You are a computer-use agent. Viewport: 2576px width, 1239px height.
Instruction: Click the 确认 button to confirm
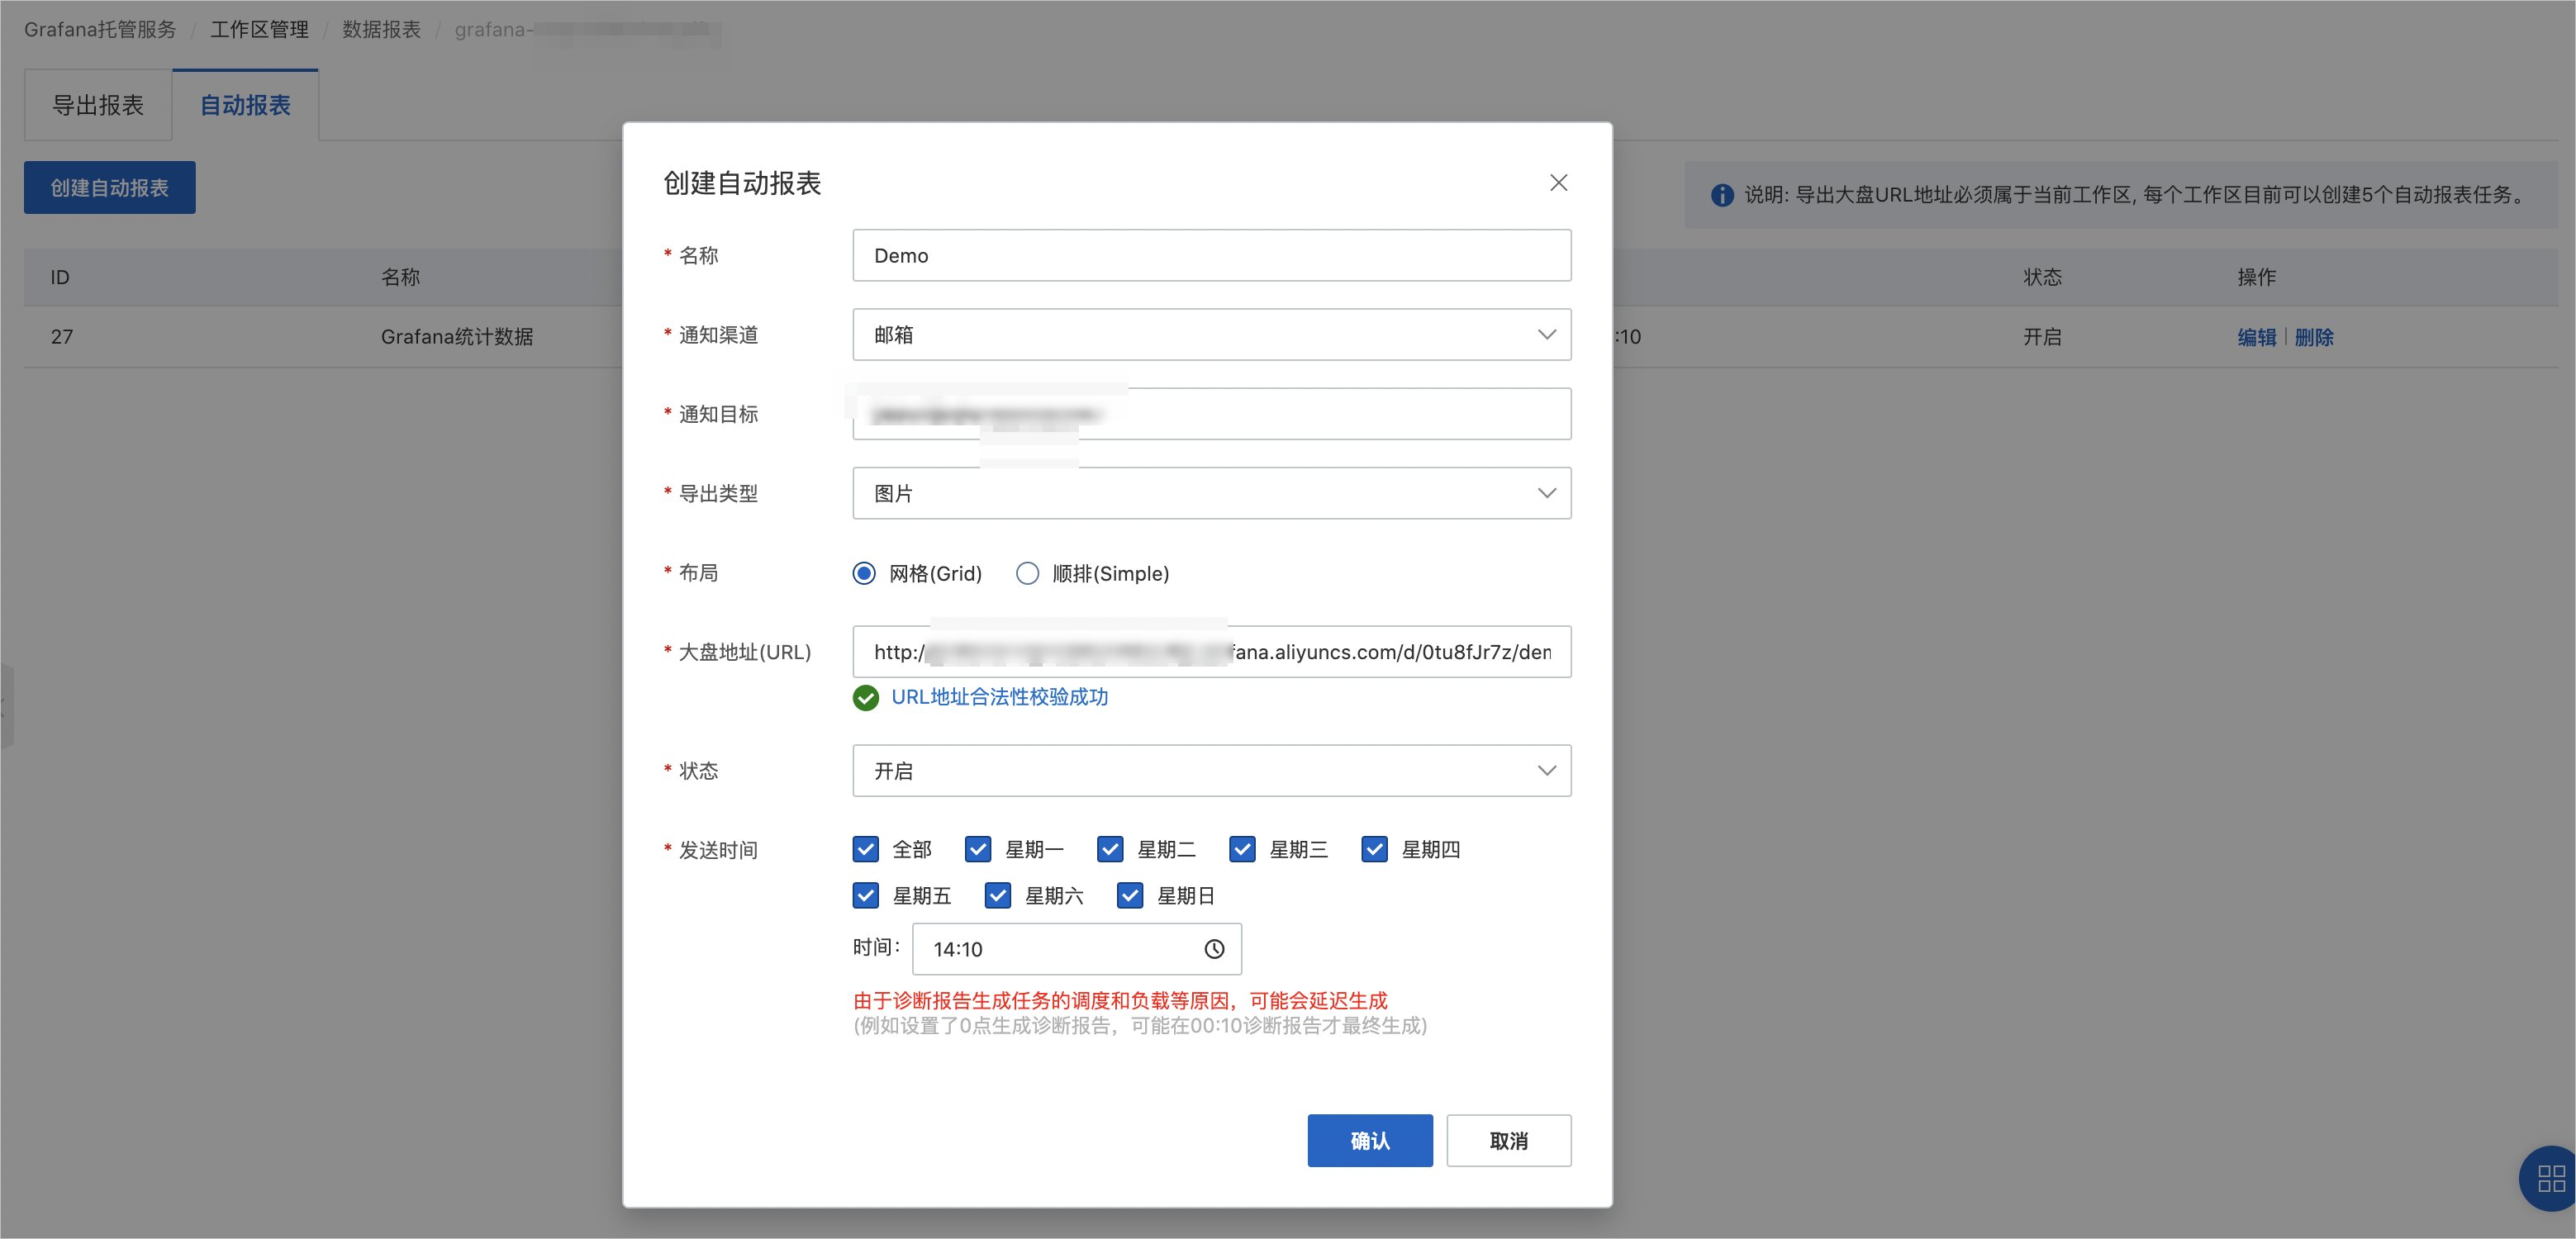click(1370, 1140)
